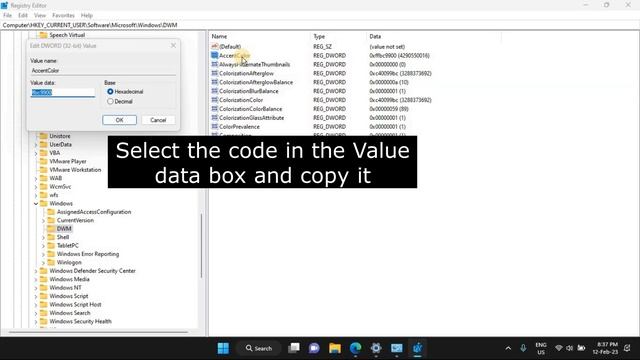Expand the Windows Defender Security Center key
This screenshot has width=640, height=360.
point(36,271)
